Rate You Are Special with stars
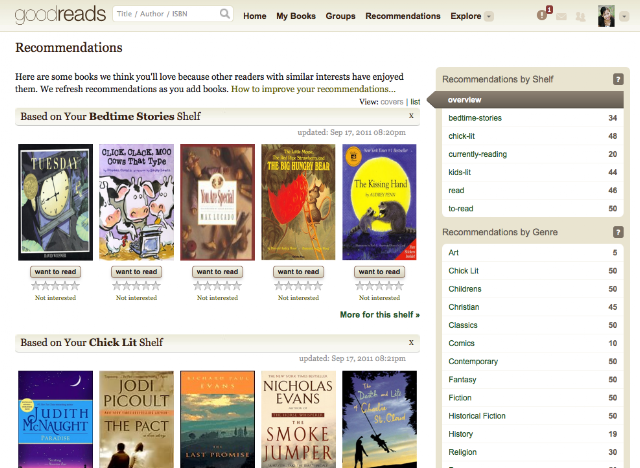The image size is (640, 468). pos(217,286)
